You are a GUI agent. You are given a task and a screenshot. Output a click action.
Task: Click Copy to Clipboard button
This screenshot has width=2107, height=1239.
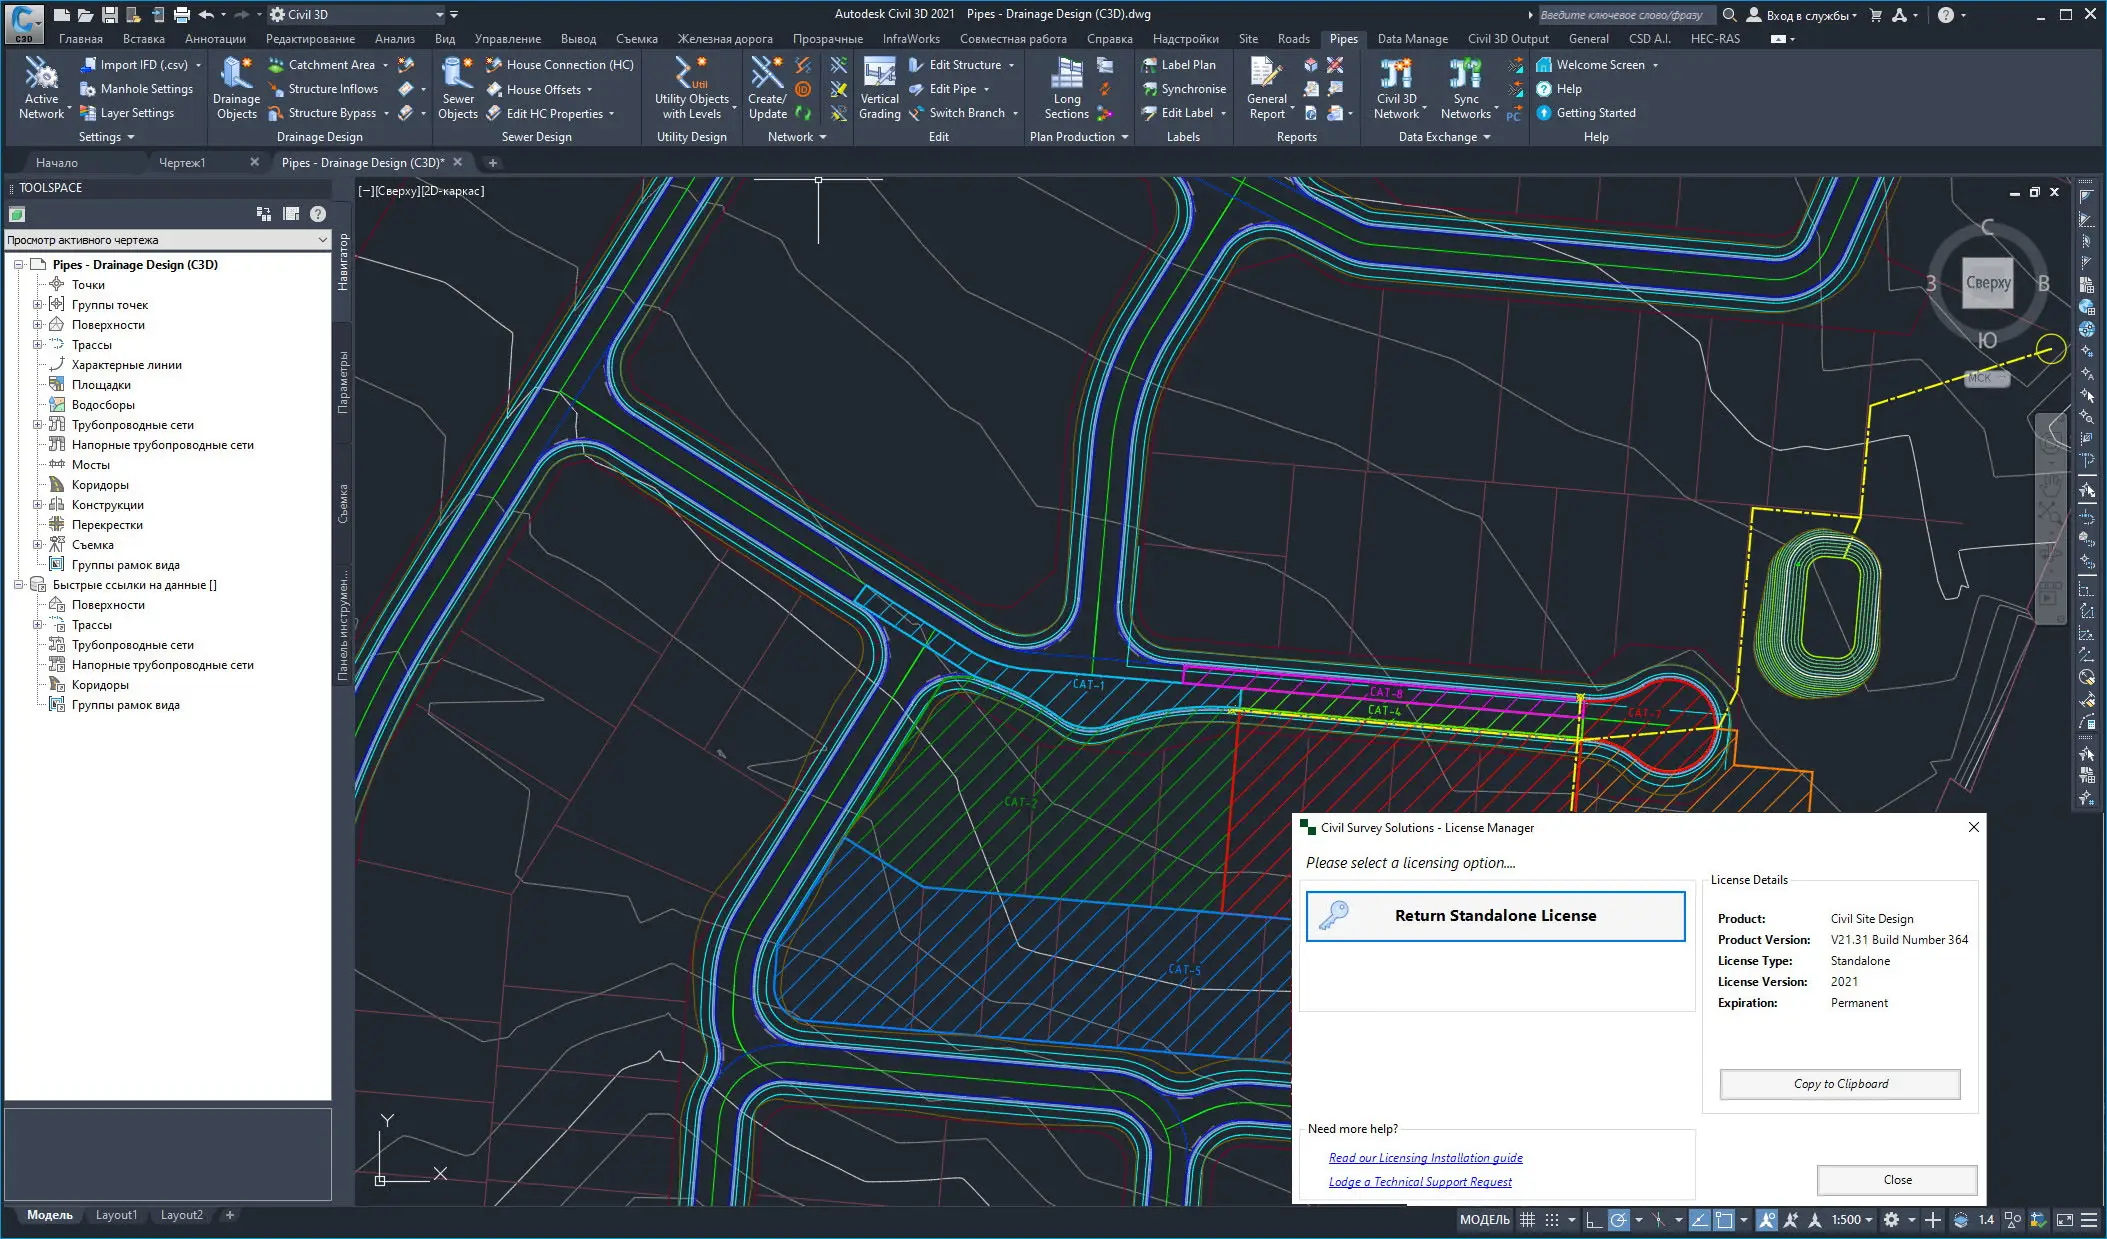point(1840,1084)
